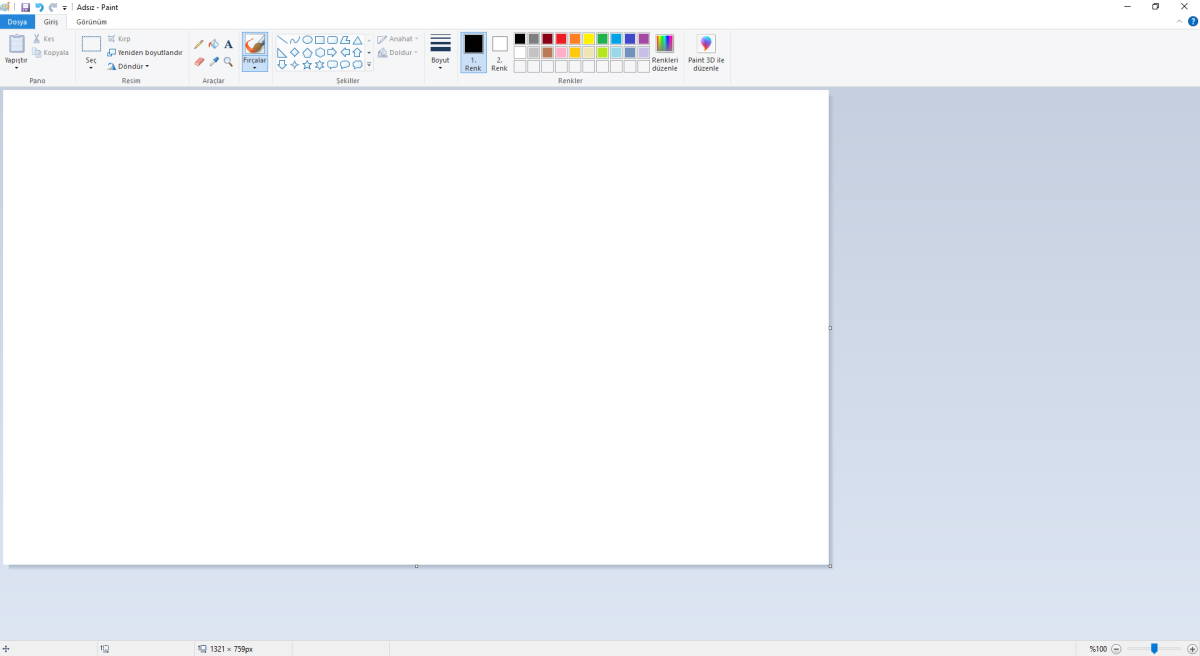
Task: Click the zoom in plus button
Action: click(1192, 649)
